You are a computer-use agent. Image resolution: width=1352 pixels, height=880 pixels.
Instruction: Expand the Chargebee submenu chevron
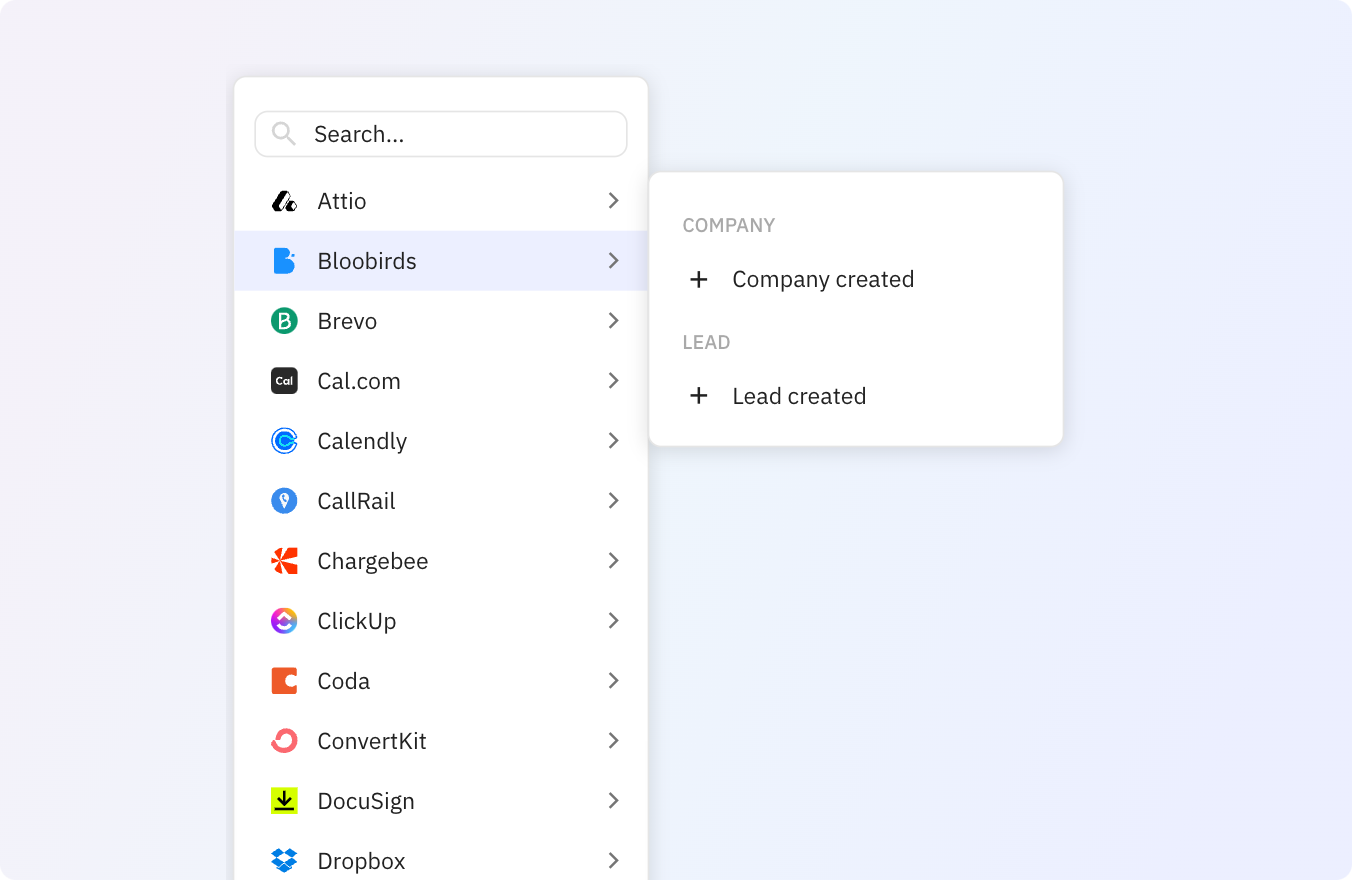click(x=614, y=561)
